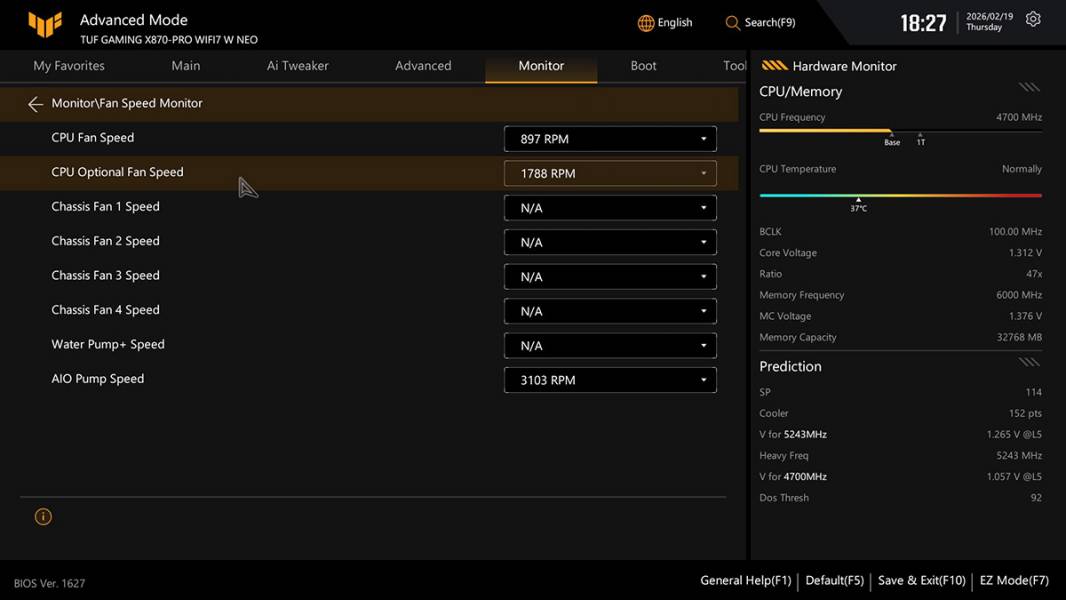Go to the Boot tab
The width and height of the screenshot is (1066, 600).
(643, 66)
